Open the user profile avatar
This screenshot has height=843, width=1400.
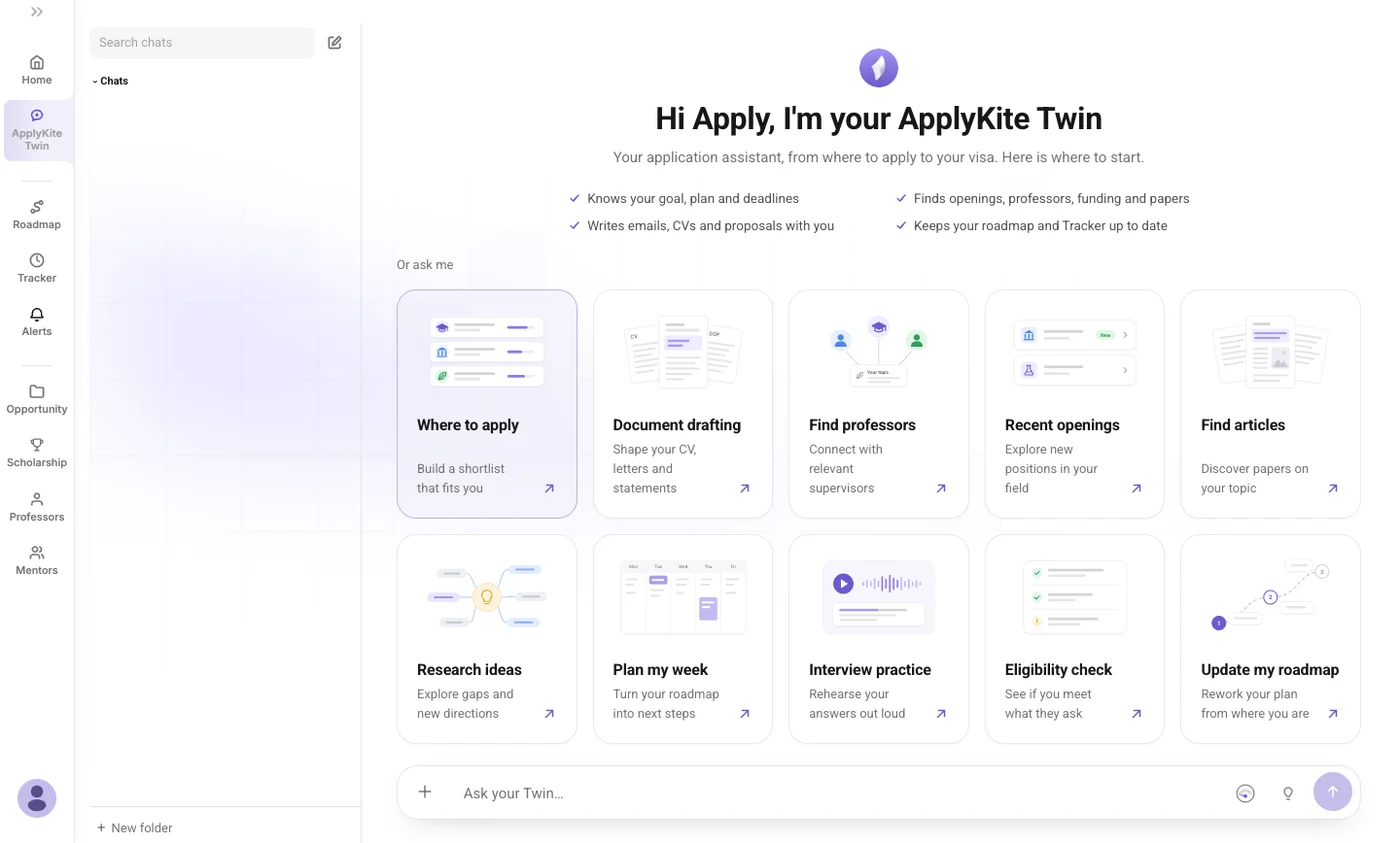(37, 798)
